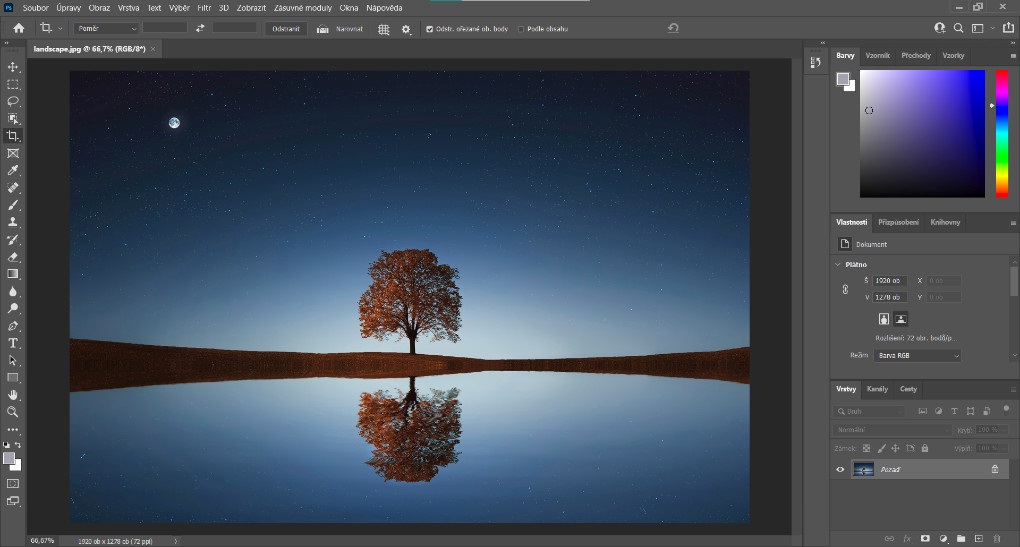The image size is (1020, 547).
Task: Open the Filtr menu
Action: (x=203, y=7)
